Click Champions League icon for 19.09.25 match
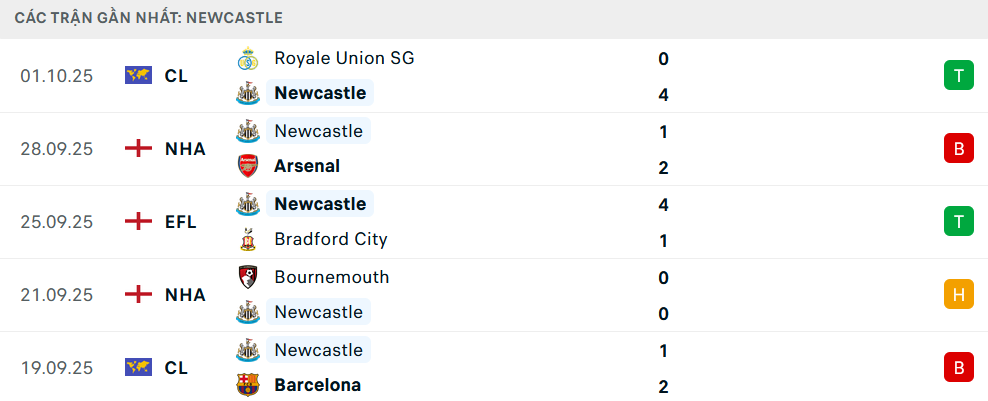 [x=138, y=368]
